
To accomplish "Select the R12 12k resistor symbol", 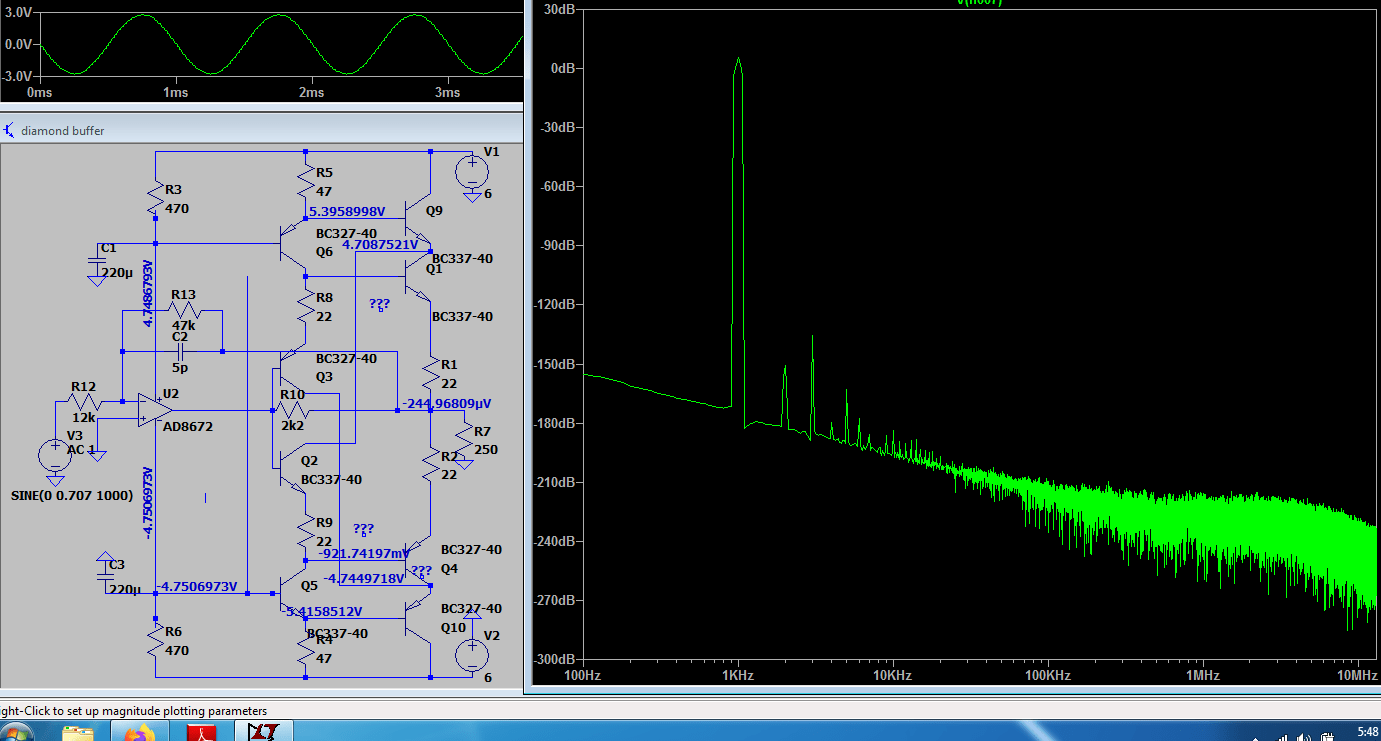I will (83, 401).
